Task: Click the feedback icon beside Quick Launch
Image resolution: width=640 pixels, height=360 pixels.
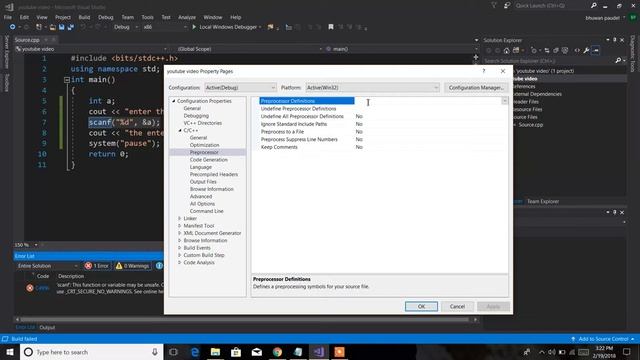Action: click(507, 5)
